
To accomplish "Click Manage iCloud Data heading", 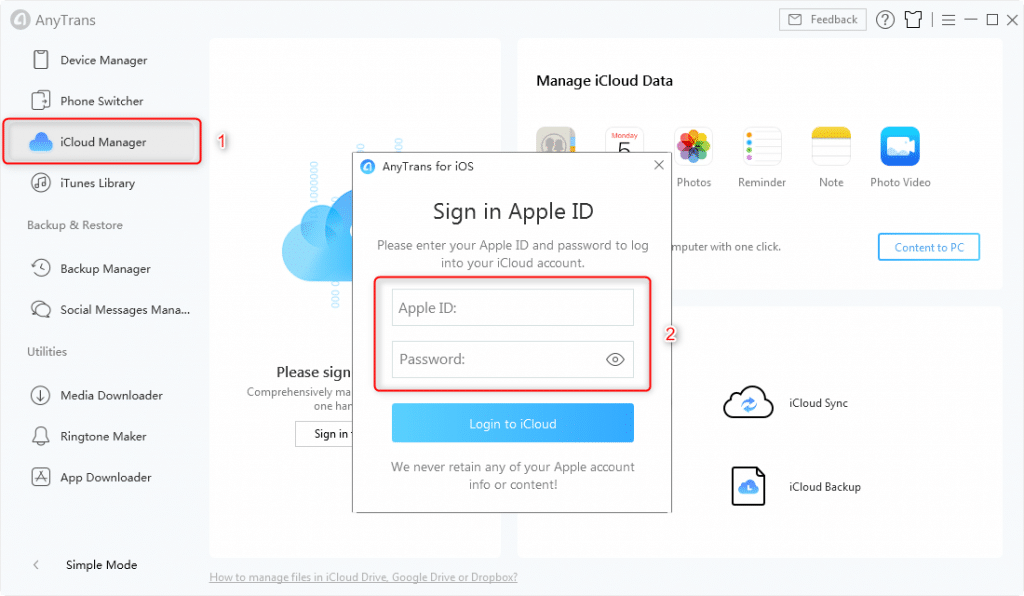I will 604,80.
